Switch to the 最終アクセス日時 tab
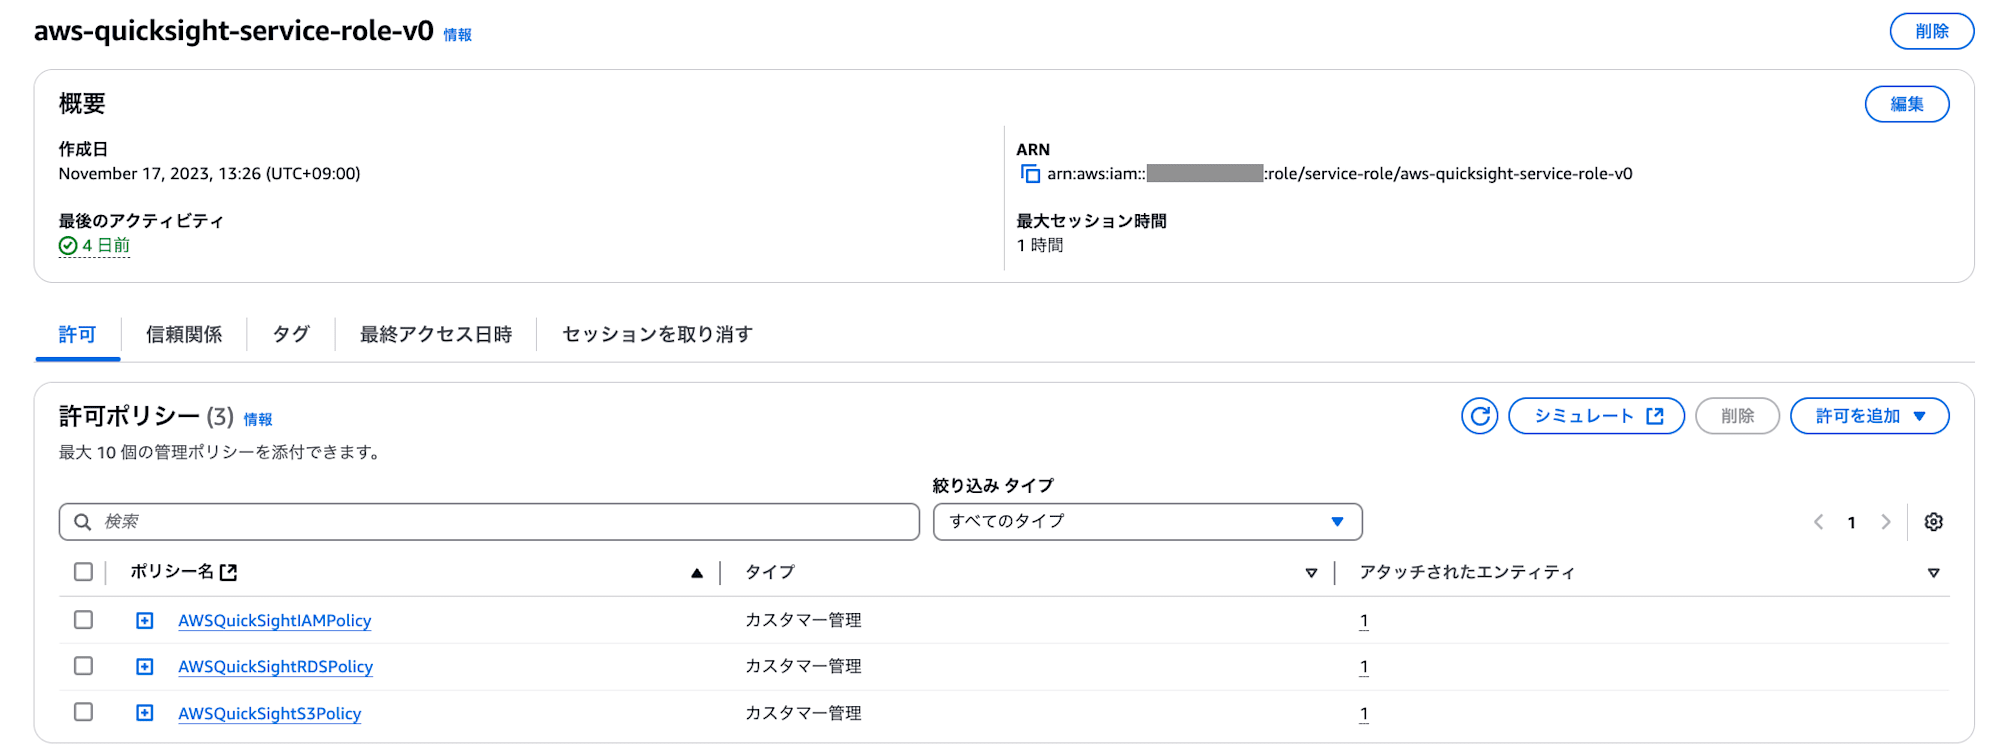Screen dimensions: 2000x753 tap(436, 335)
